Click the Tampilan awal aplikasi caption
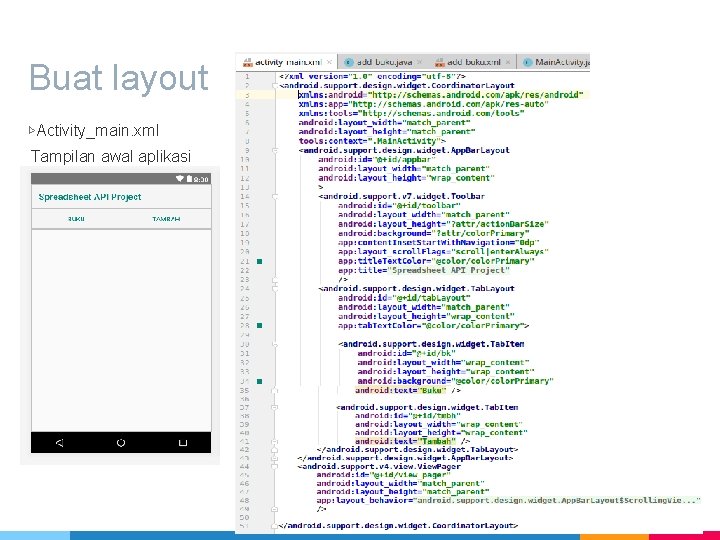The width and height of the screenshot is (720, 540). click(111, 157)
